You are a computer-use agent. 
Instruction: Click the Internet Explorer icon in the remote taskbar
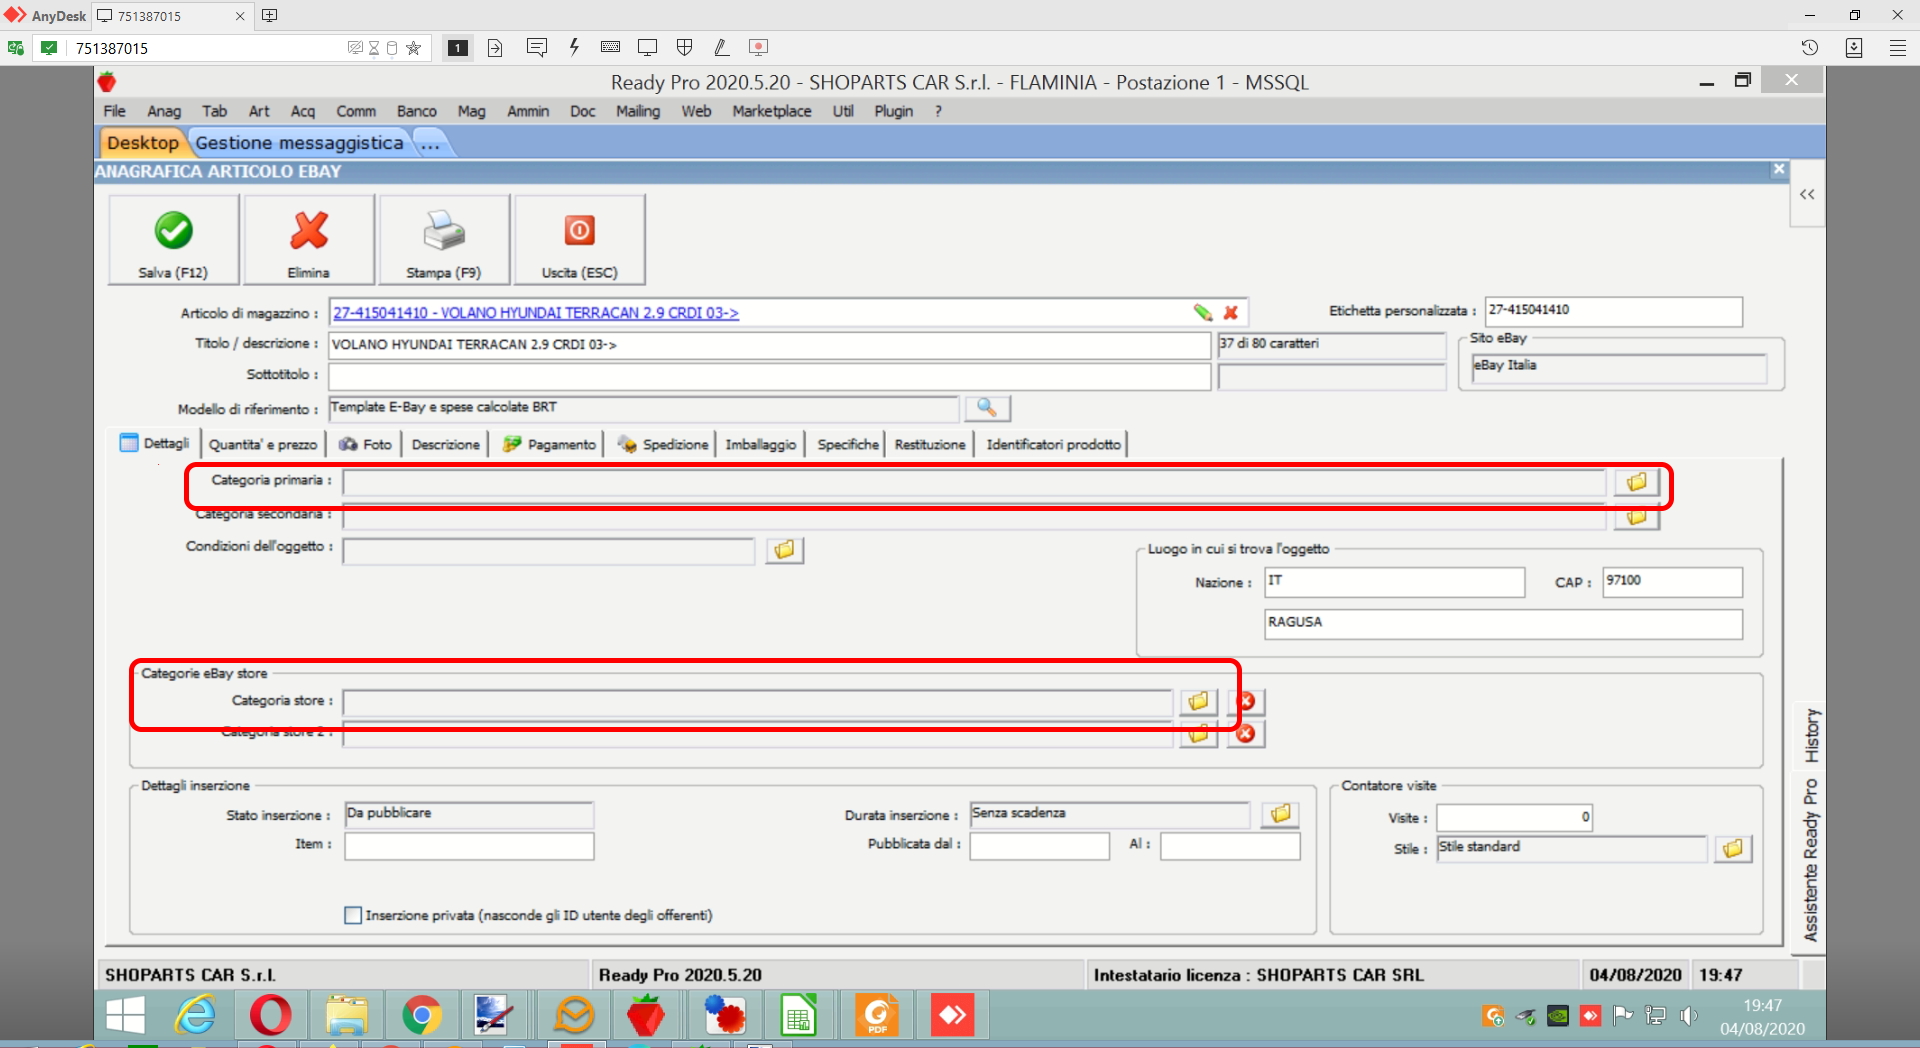coord(195,1016)
